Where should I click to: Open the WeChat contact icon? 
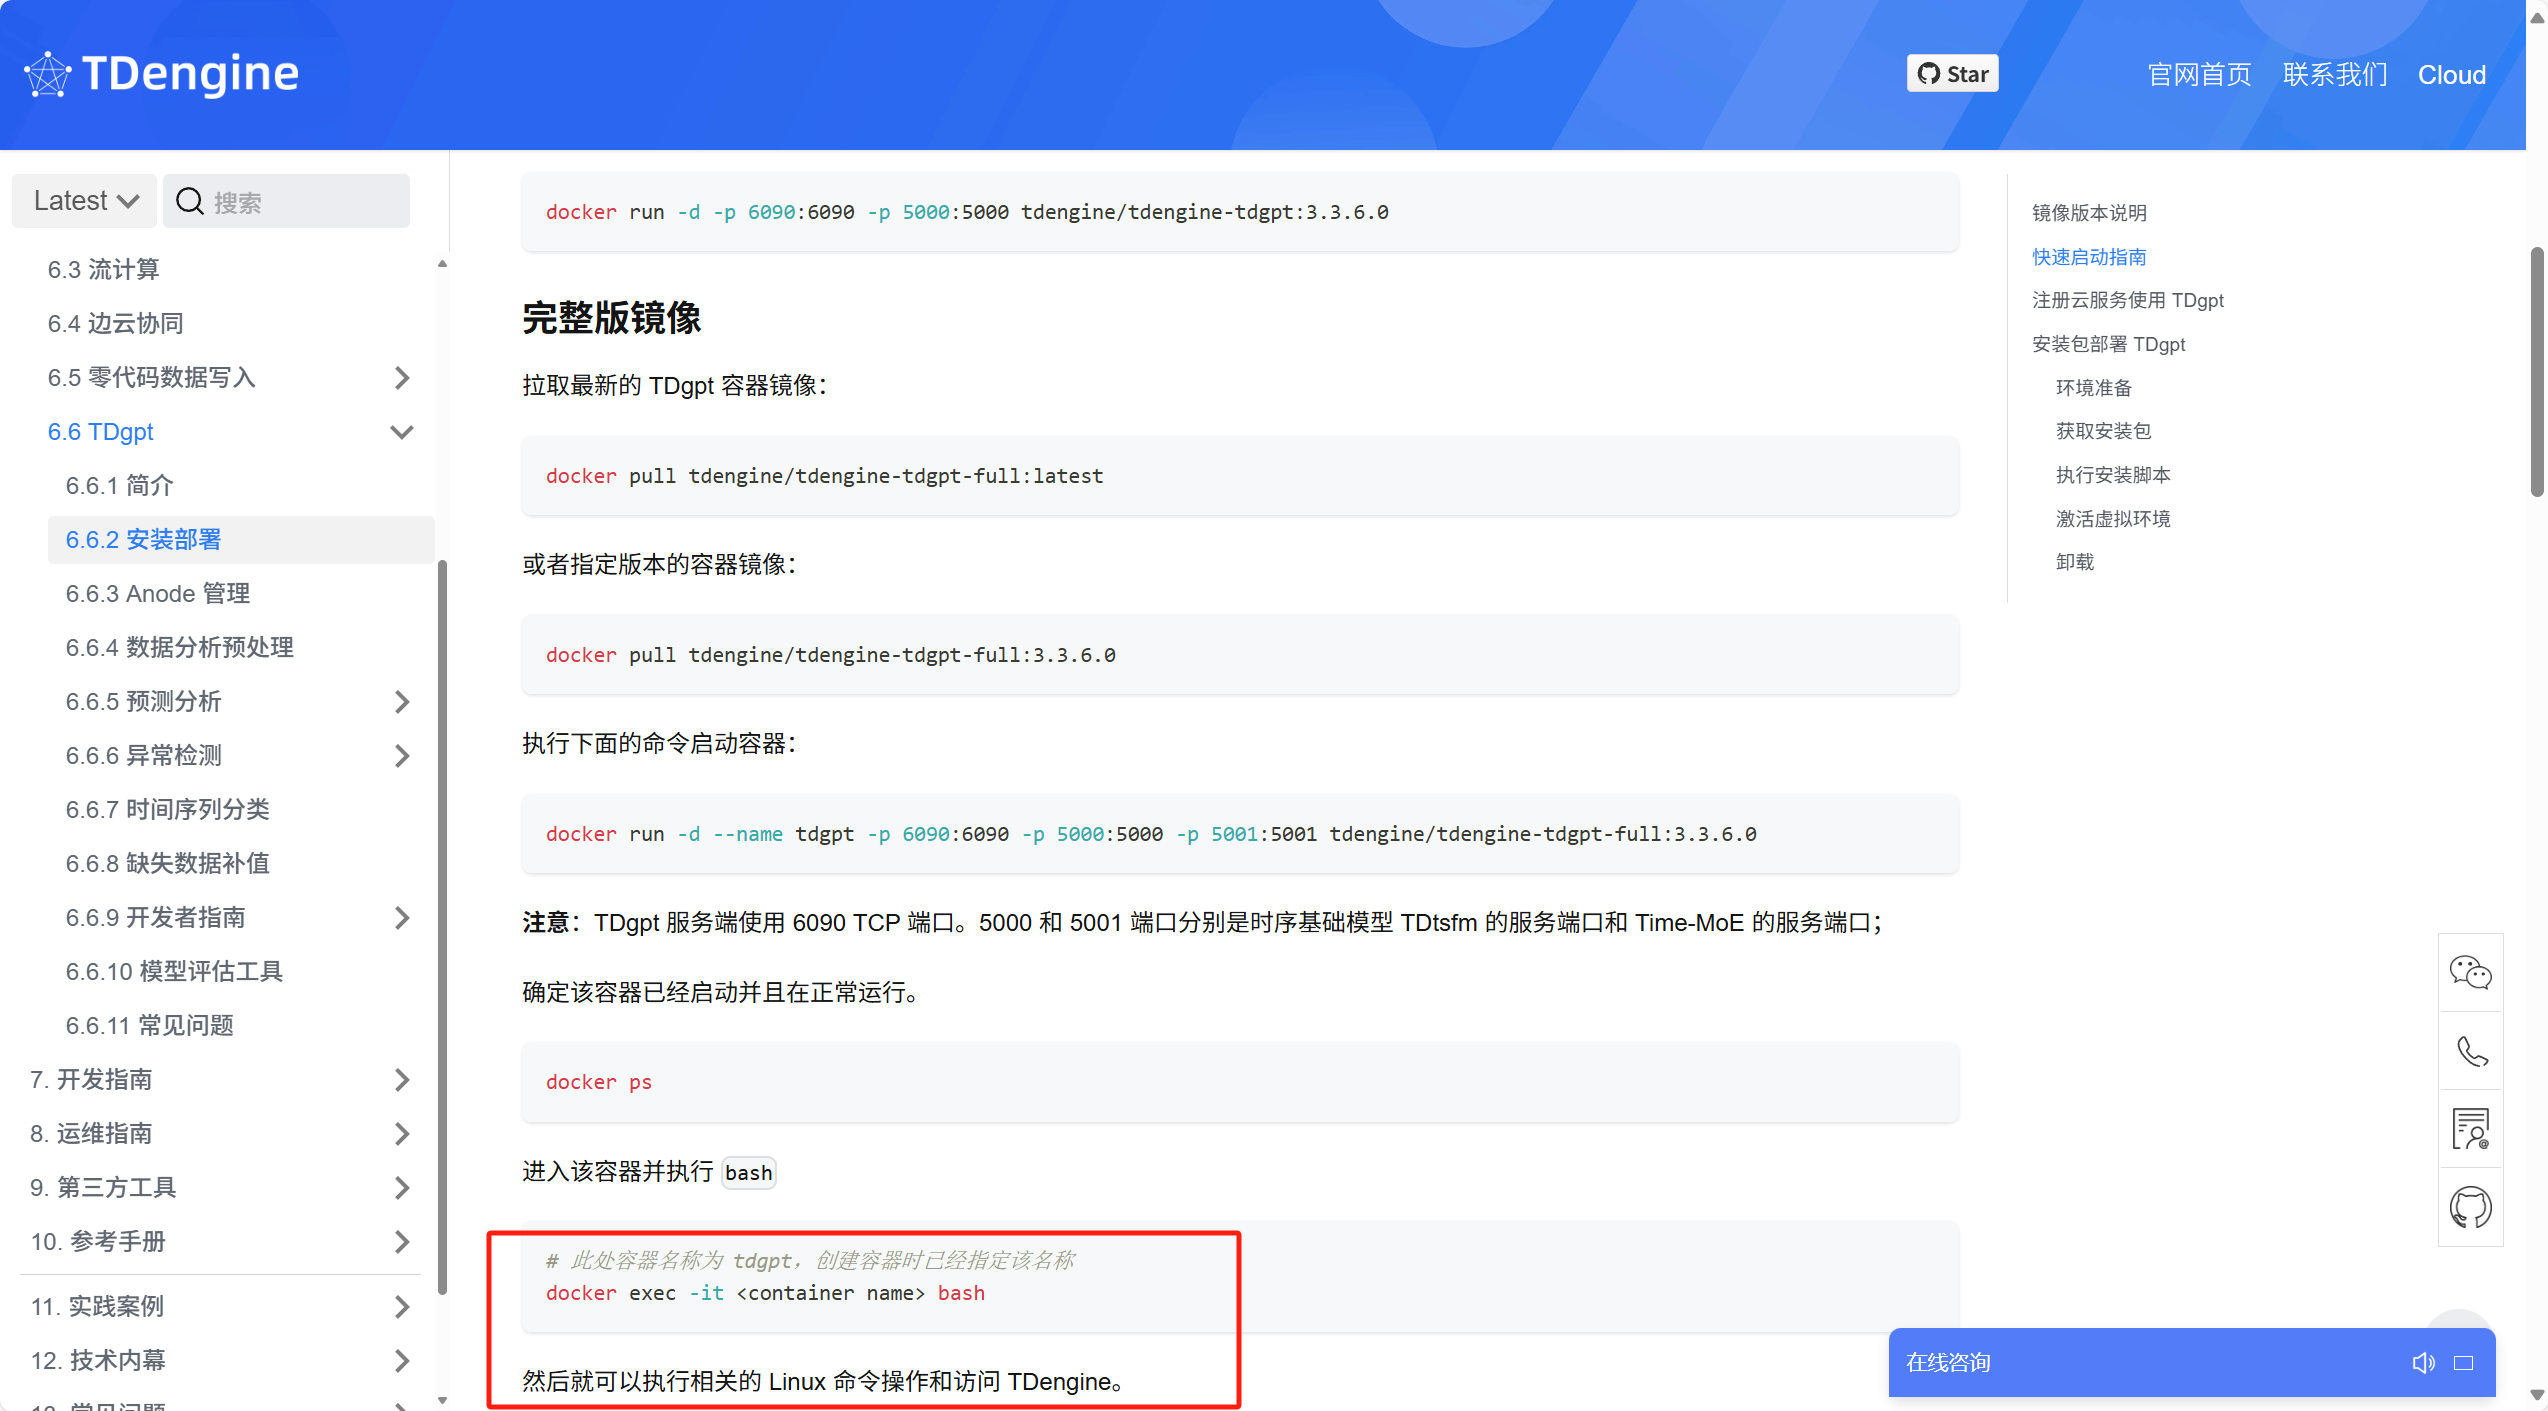[x=2471, y=971]
